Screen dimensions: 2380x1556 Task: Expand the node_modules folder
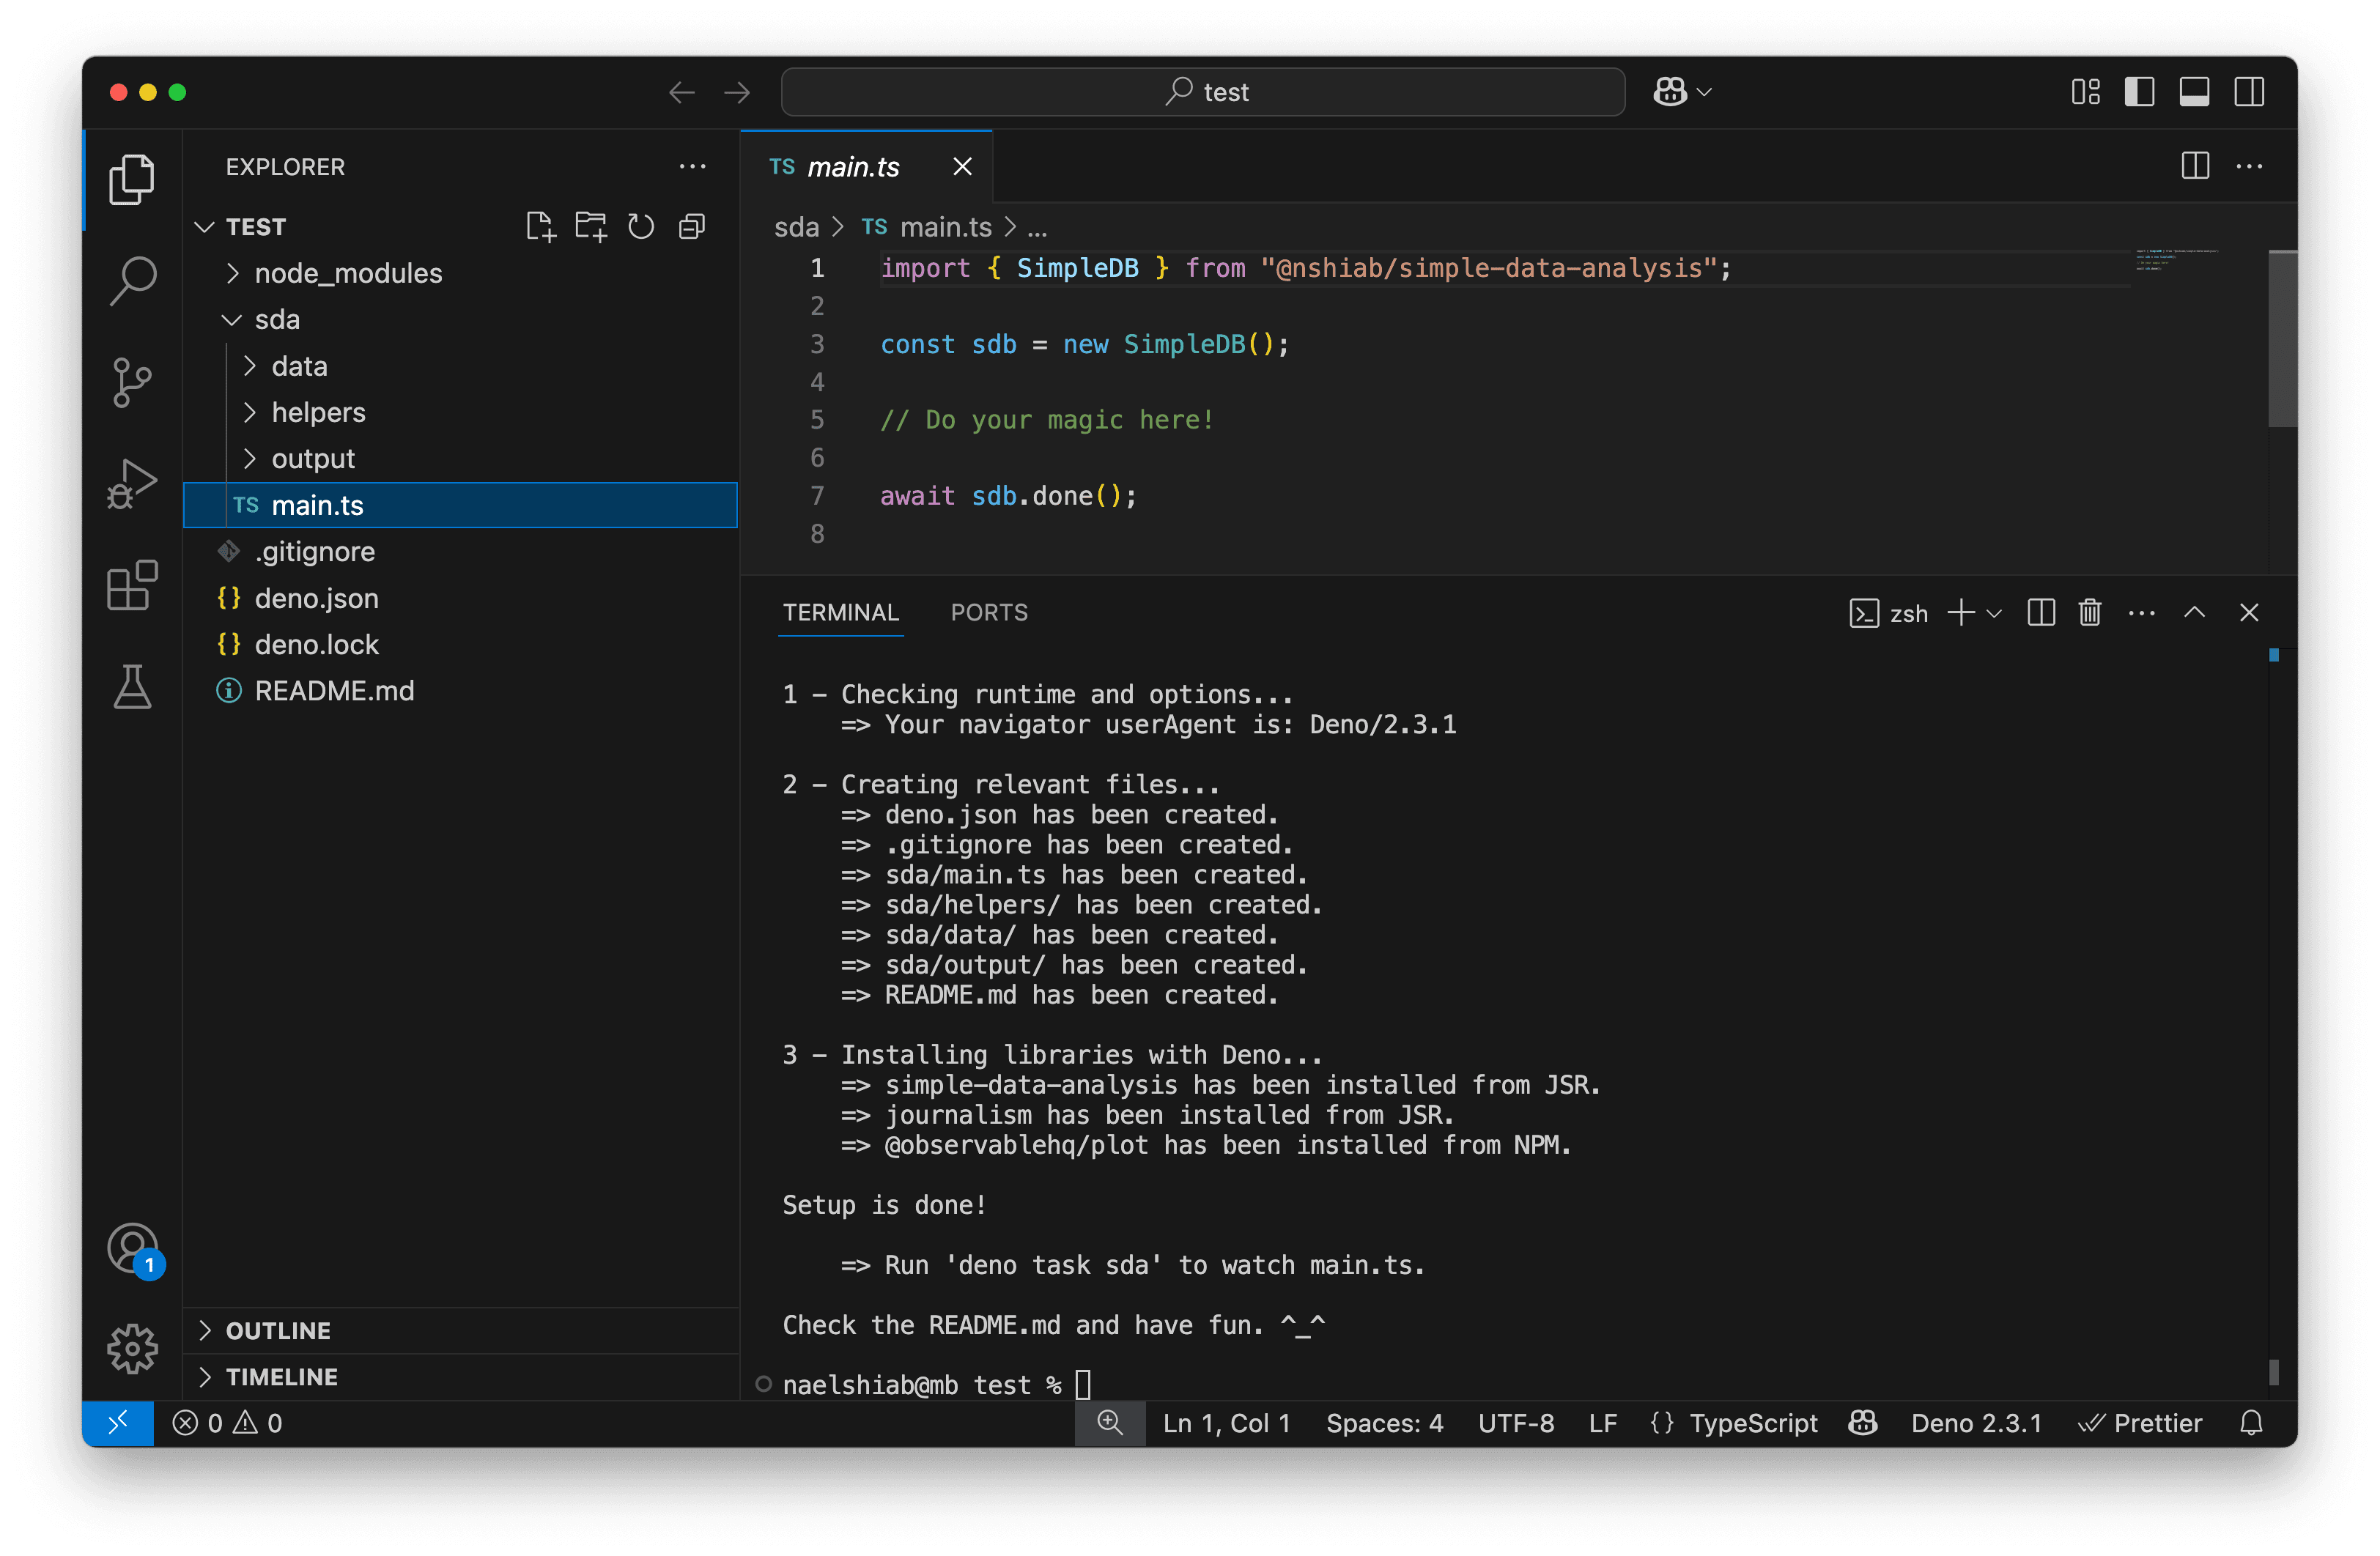pos(461,273)
